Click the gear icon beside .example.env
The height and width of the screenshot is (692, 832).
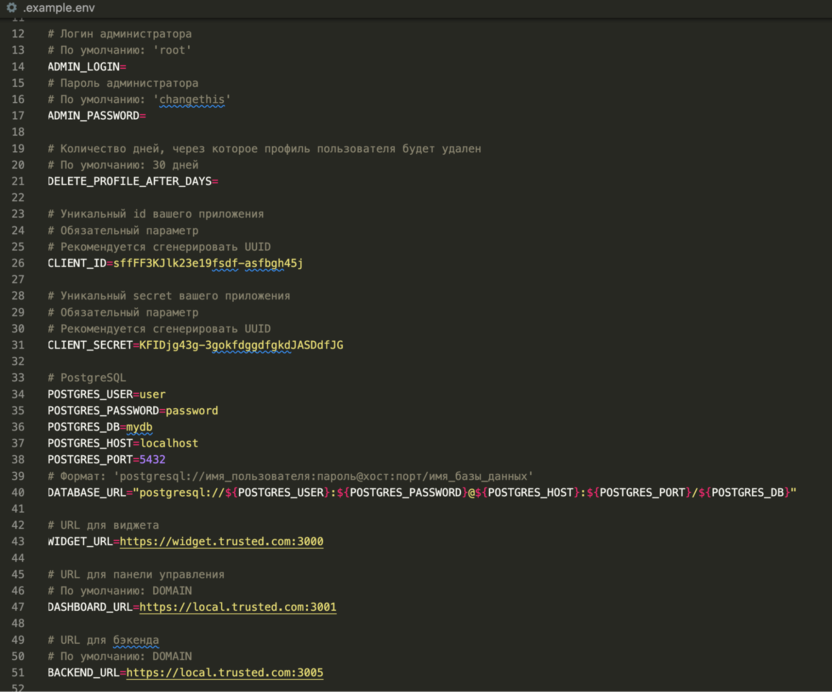(x=11, y=8)
